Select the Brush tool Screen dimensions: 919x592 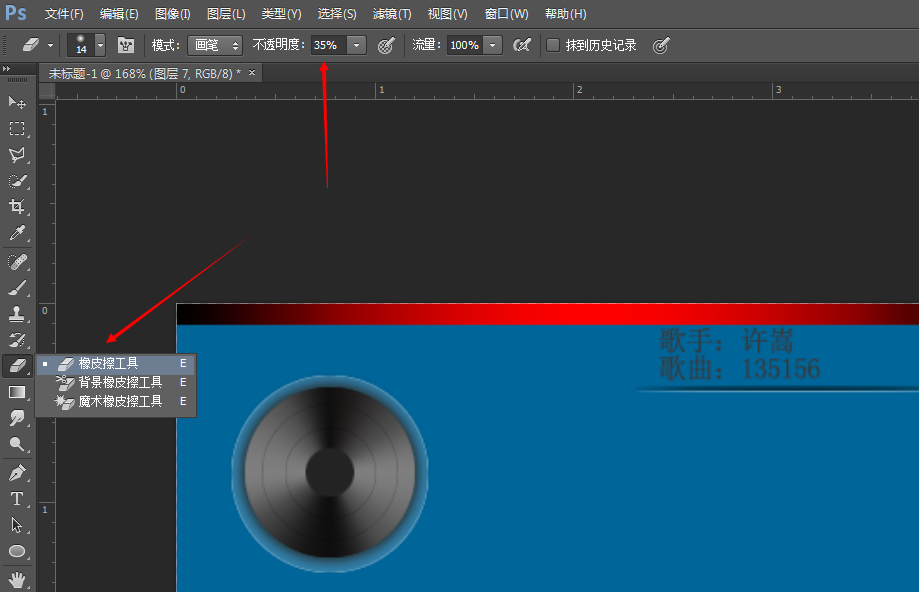(17, 288)
